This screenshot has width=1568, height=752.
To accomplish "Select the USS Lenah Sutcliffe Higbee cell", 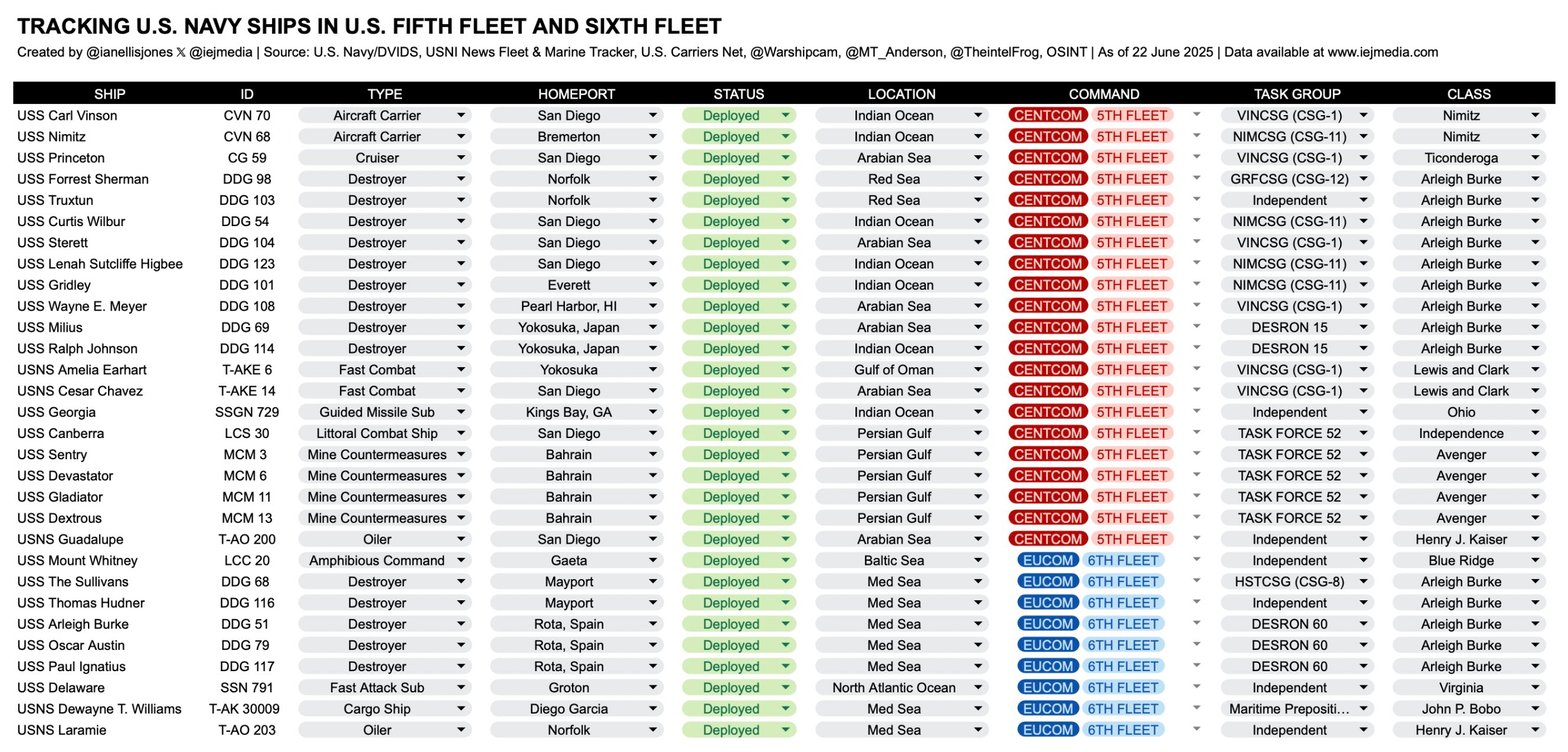I will 100,264.
